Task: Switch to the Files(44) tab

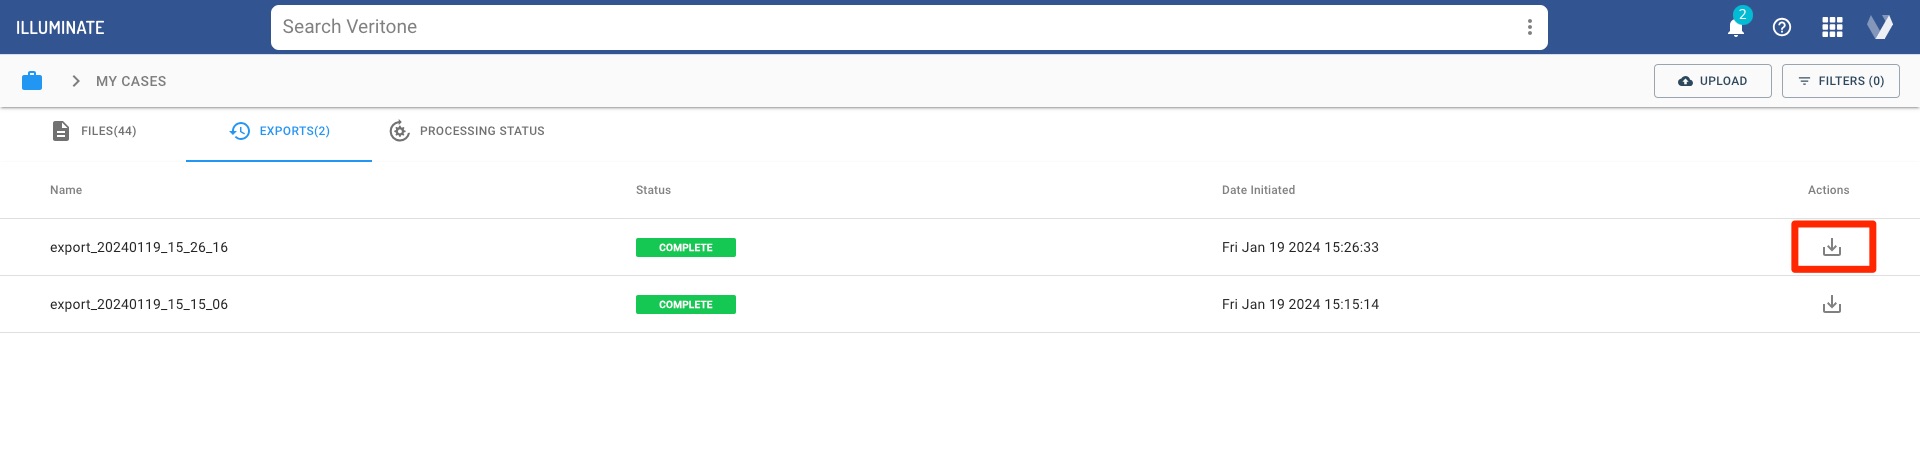Action: 94,131
